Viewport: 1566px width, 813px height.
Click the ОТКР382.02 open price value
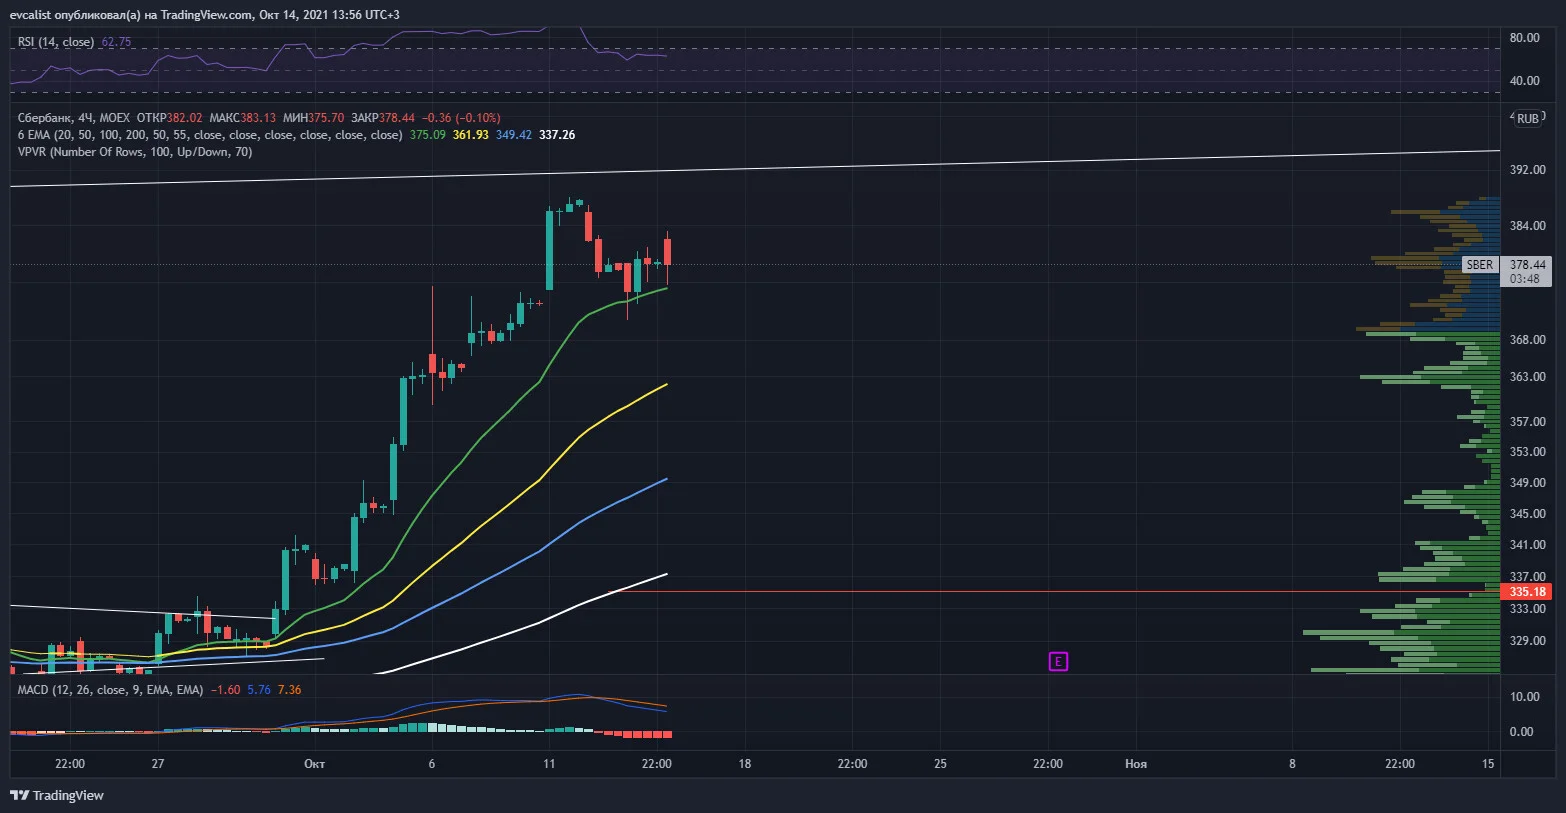point(169,118)
